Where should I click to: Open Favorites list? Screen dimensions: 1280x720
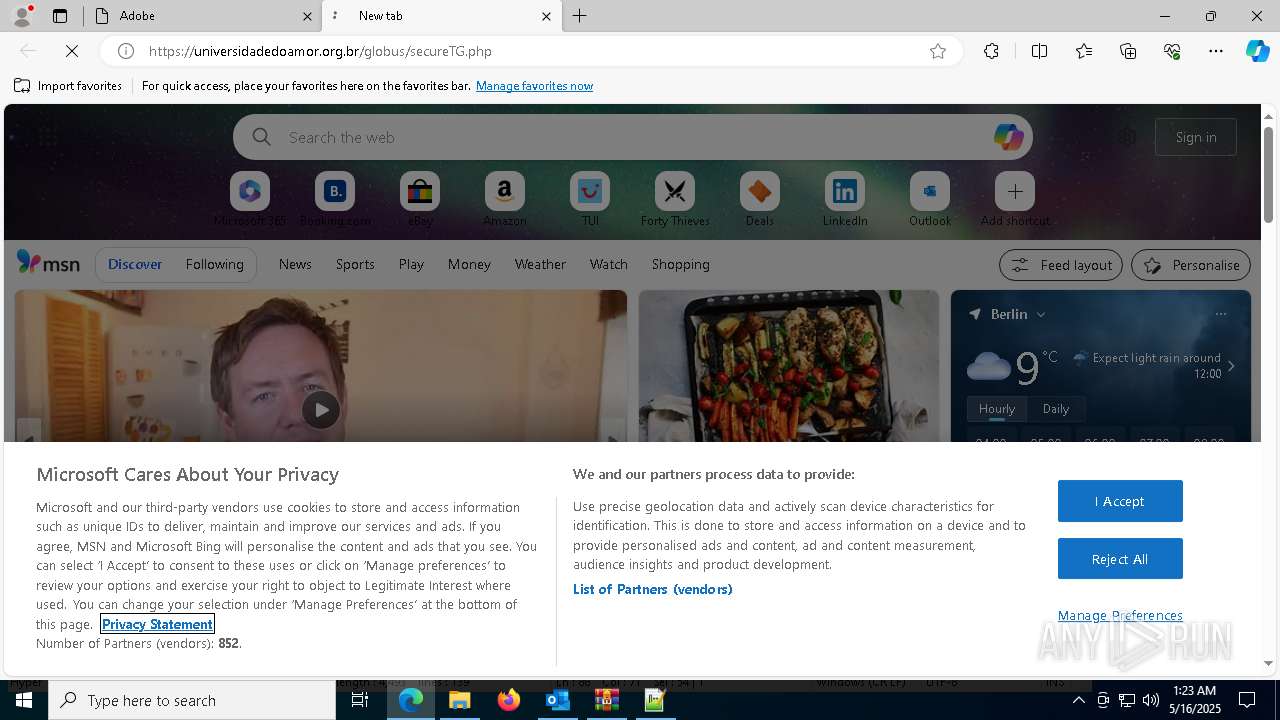point(1084,51)
